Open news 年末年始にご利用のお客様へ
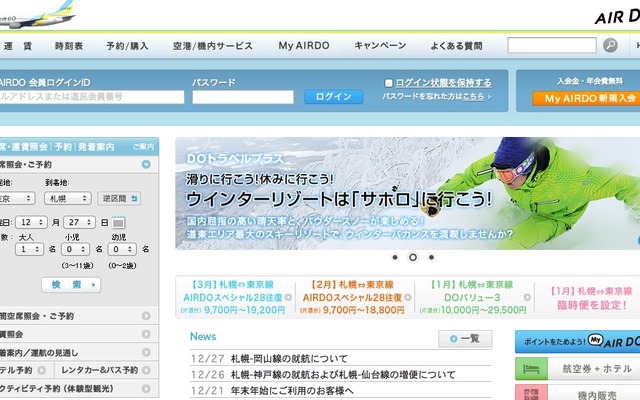 tap(292, 391)
